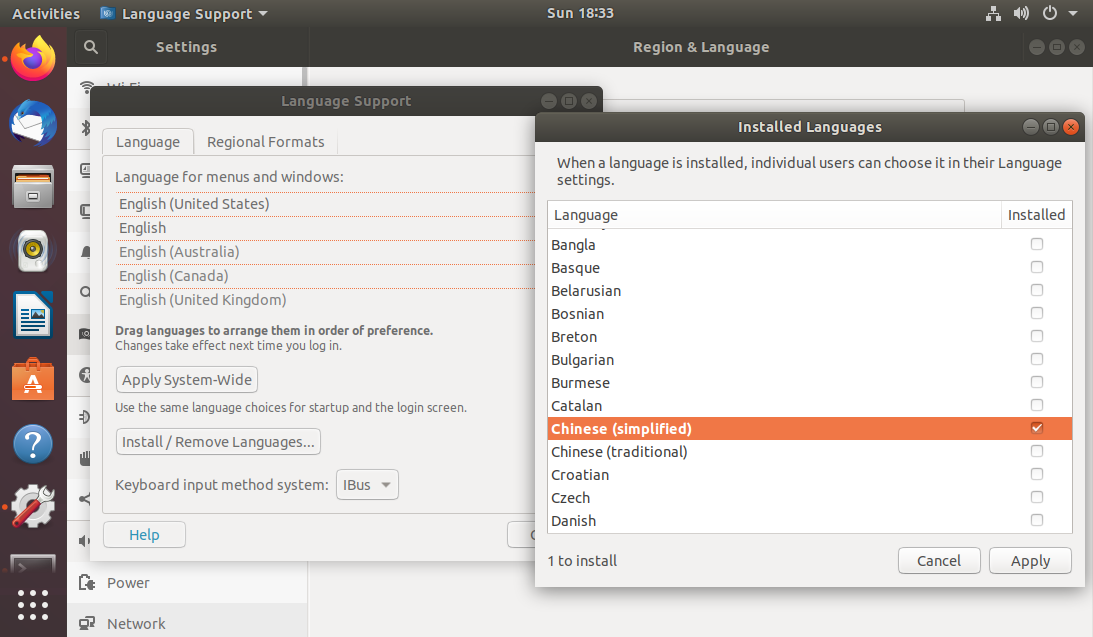
Task: Click the Help question mark dock icon
Action: point(33,444)
